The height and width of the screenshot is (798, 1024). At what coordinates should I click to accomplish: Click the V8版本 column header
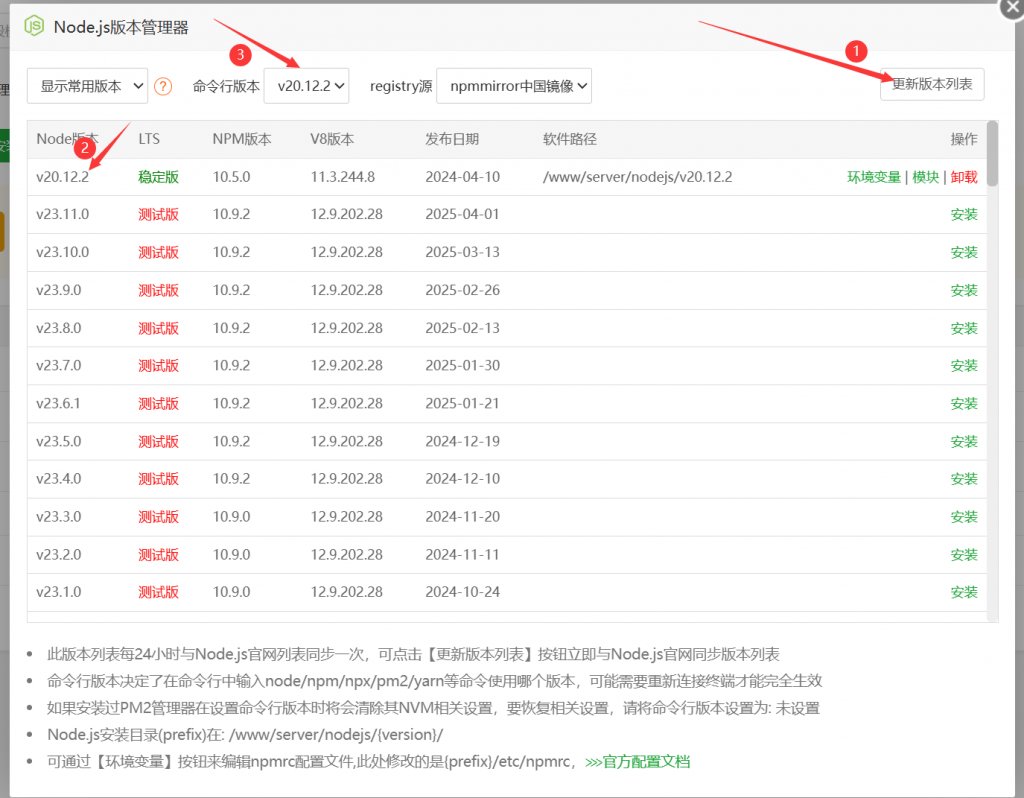coord(332,139)
